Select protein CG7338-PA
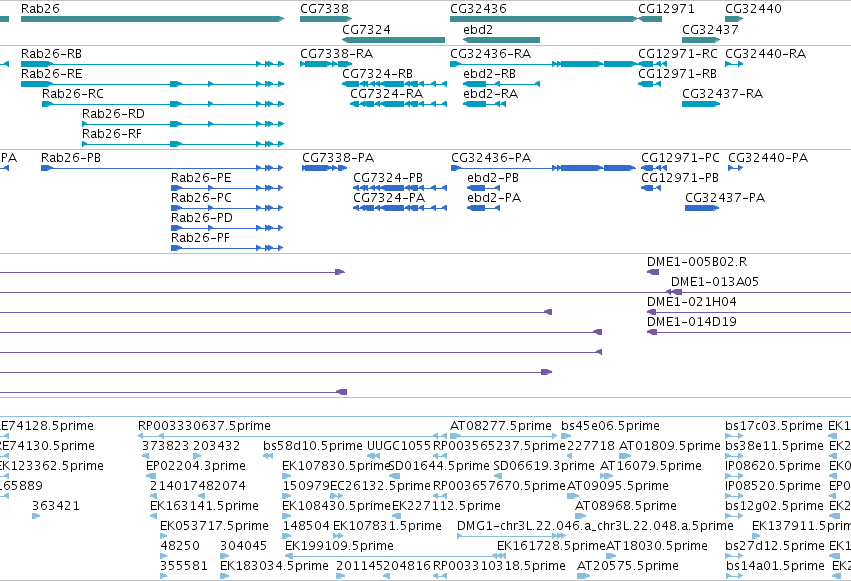The height and width of the screenshot is (581, 851). pos(325,168)
